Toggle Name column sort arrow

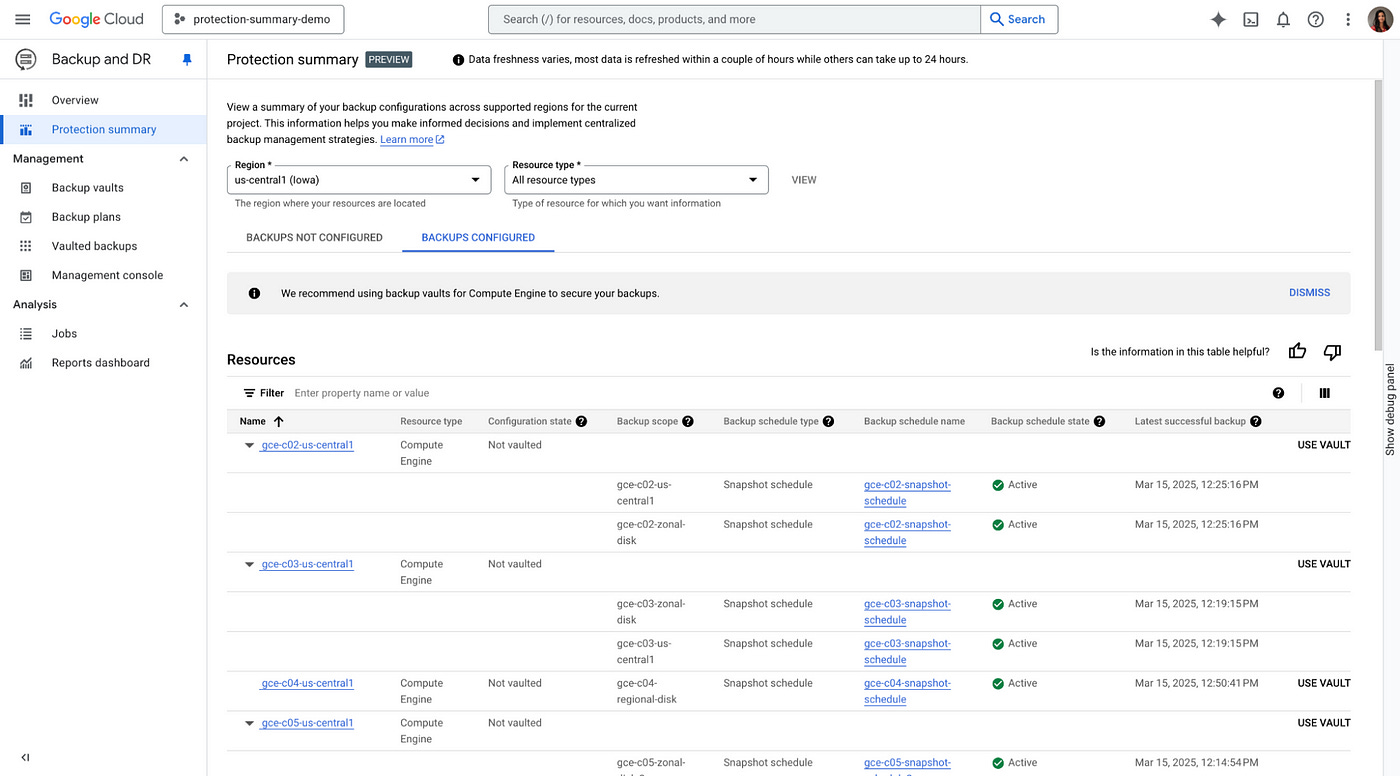[279, 421]
